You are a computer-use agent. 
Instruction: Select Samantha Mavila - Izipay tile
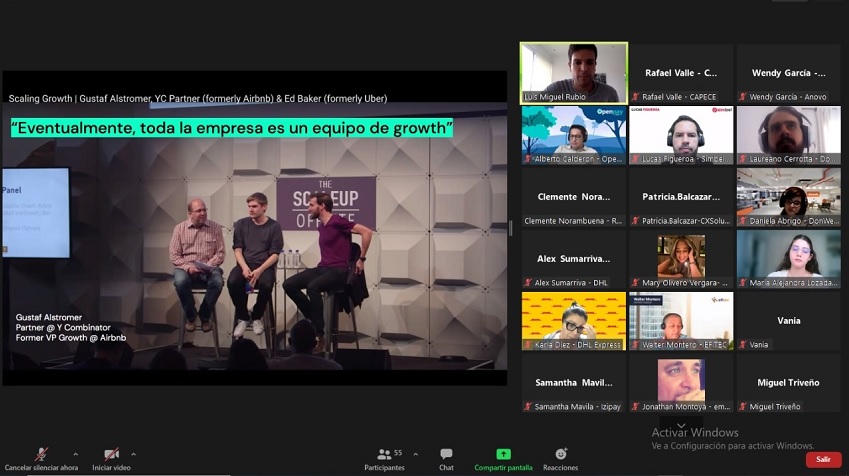click(574, 383)
